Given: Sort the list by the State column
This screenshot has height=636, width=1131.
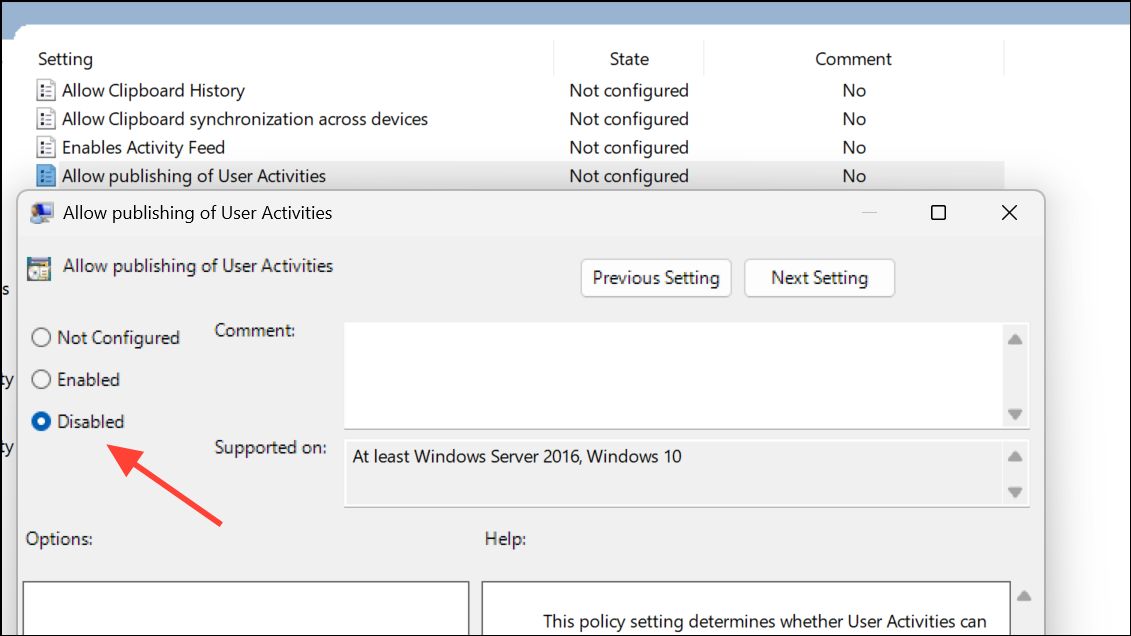Looking at the screenshot, I should click(629, 59).
